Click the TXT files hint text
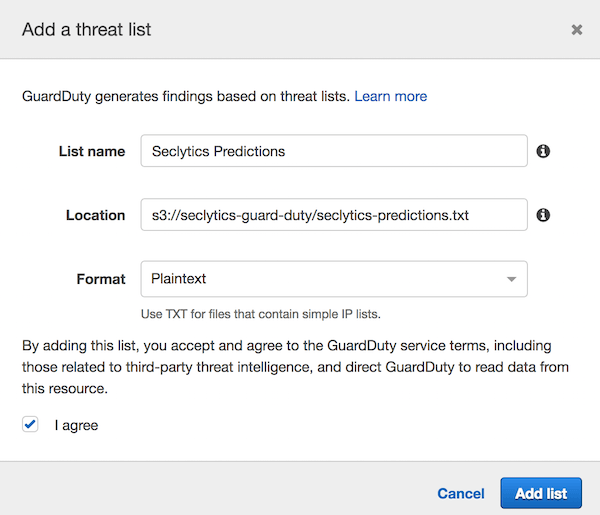 click(x=261, y=314)
